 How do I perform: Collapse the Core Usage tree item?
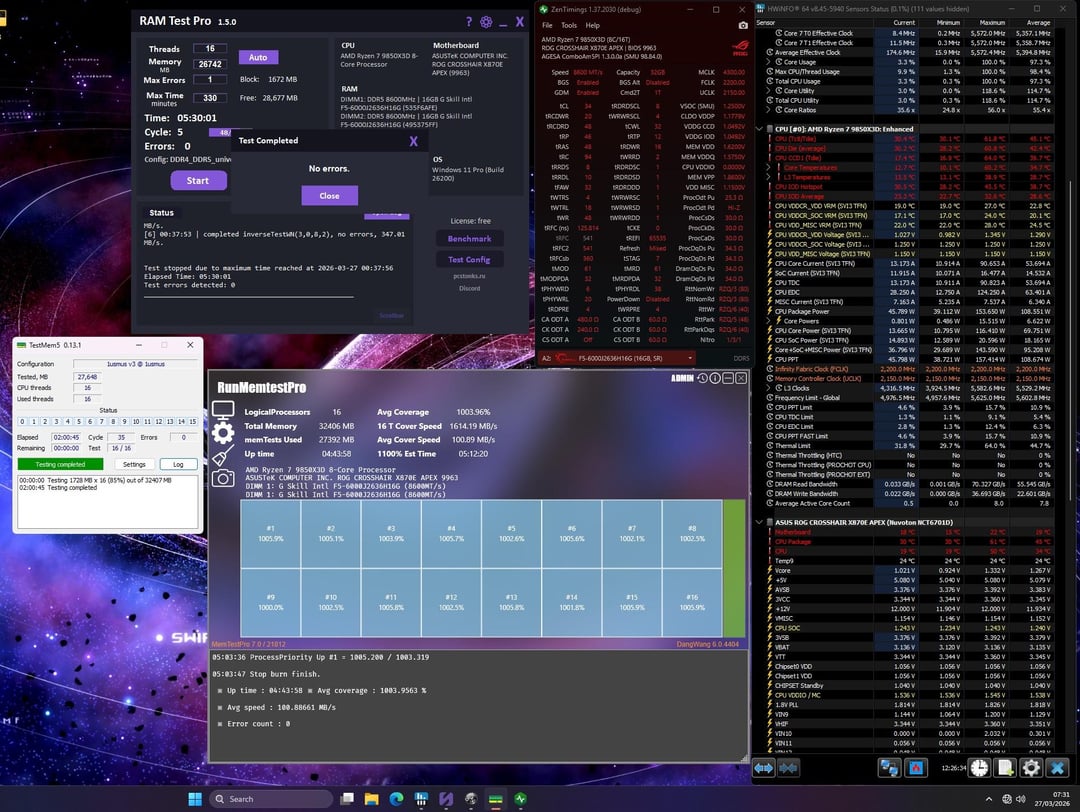767,62
